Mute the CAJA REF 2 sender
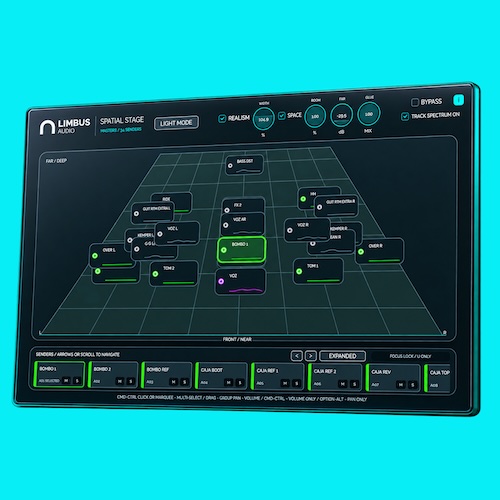 coord(343,384)
